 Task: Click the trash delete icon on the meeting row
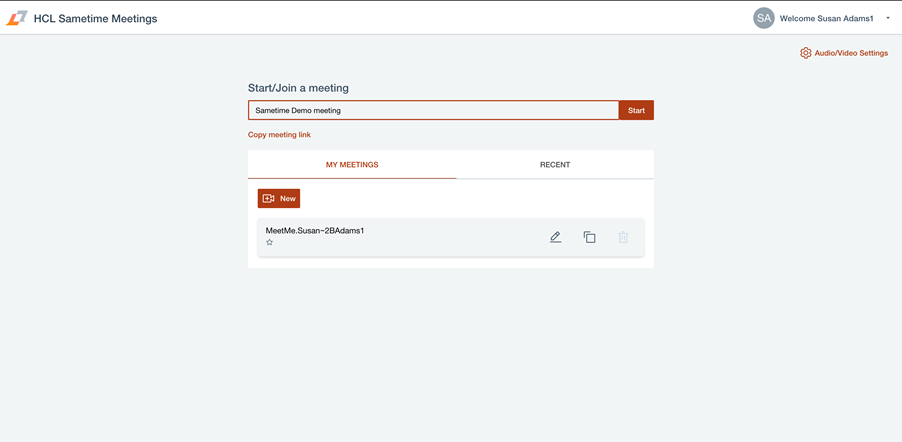[624, 237]
